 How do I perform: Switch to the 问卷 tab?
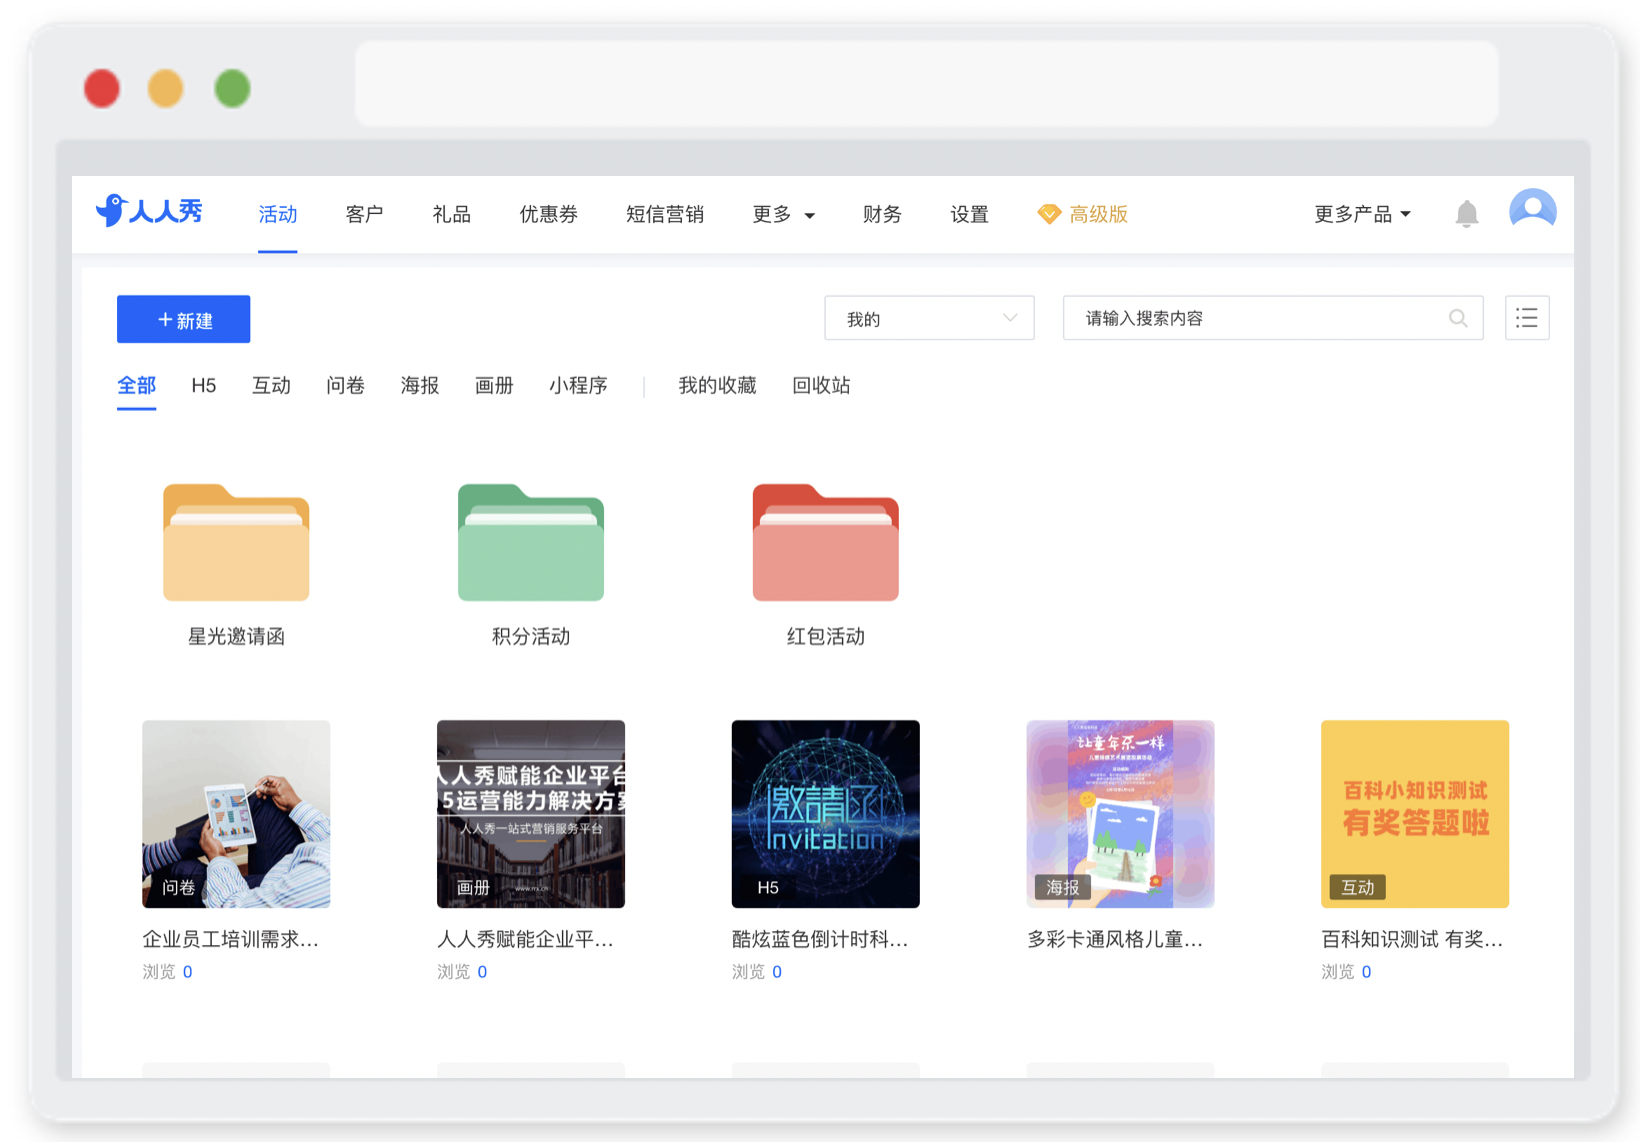coord(345,385)
